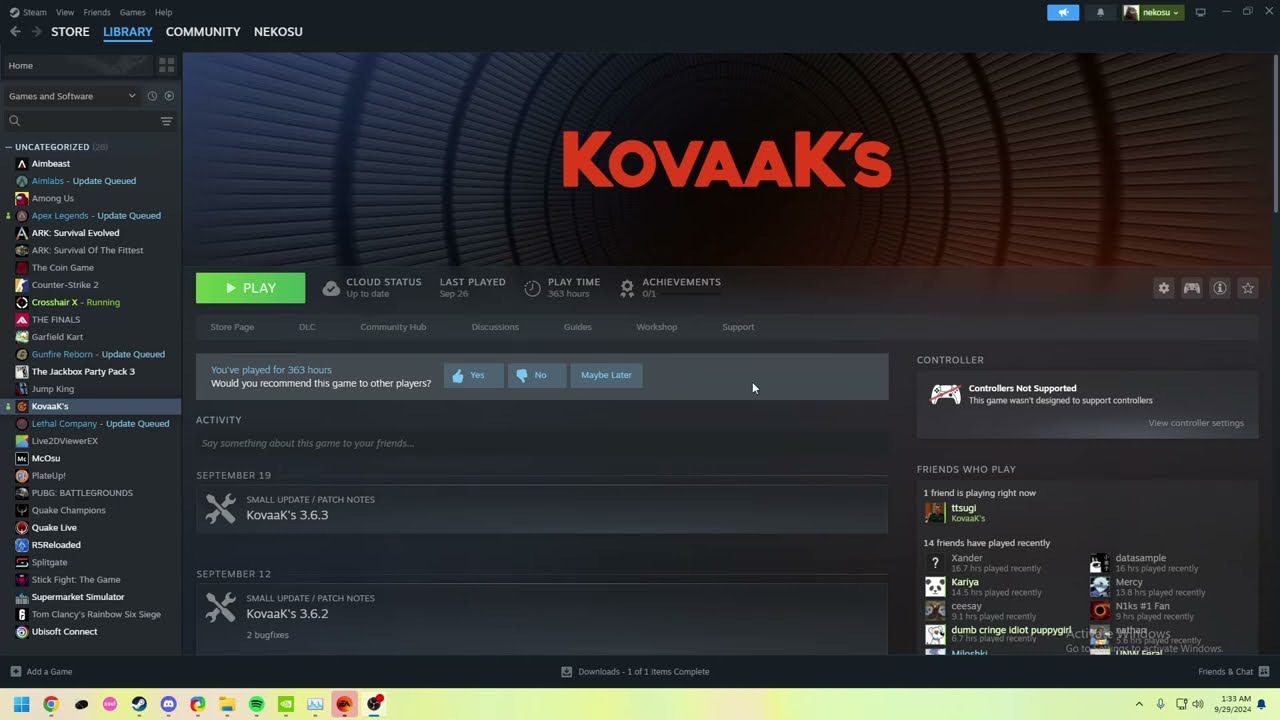Open the Games and Software dropdown
1280x720 pixels.
(72, 96)
